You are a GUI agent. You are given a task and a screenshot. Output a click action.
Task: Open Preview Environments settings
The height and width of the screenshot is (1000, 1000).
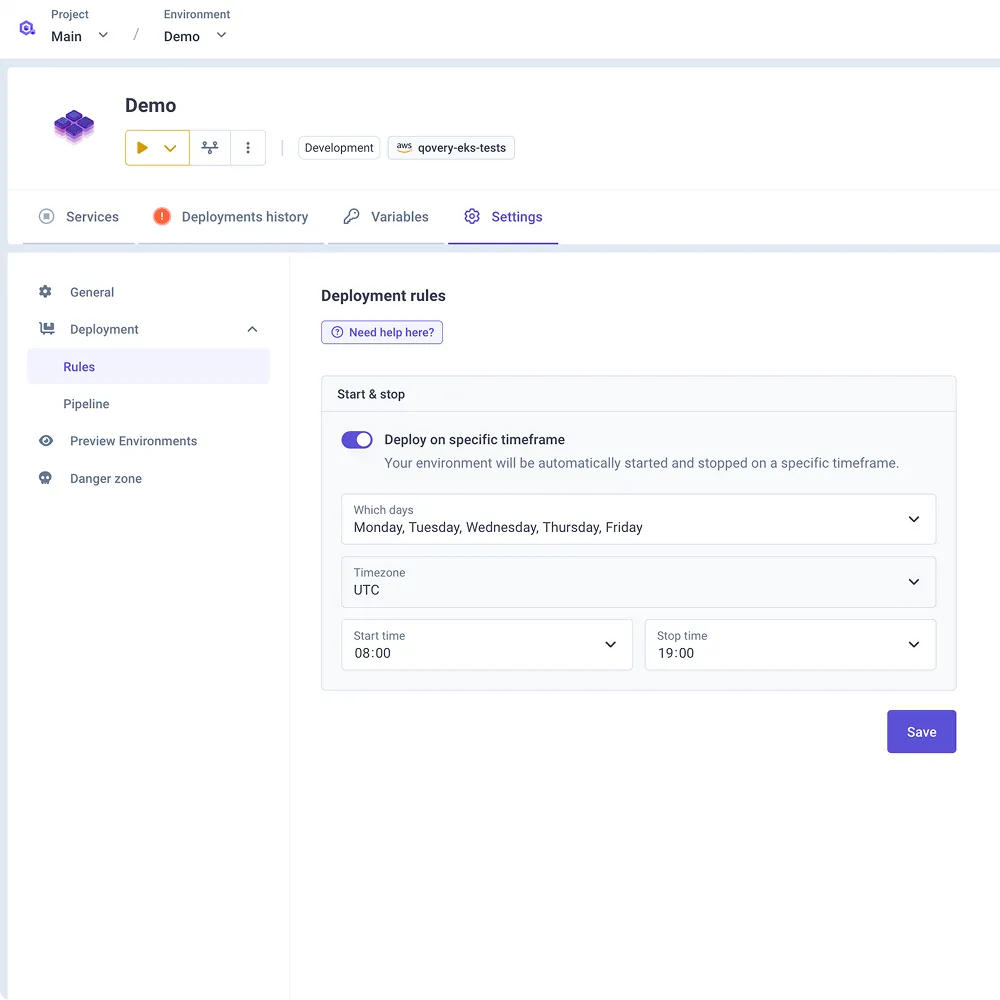pyautogui.click(x=149, y=441)
